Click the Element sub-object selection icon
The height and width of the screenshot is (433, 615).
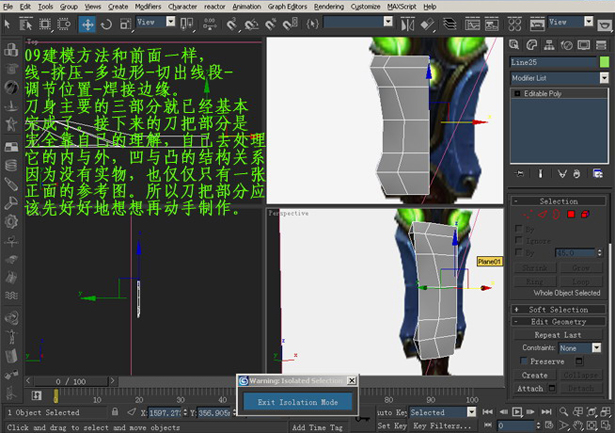[585, 214]
